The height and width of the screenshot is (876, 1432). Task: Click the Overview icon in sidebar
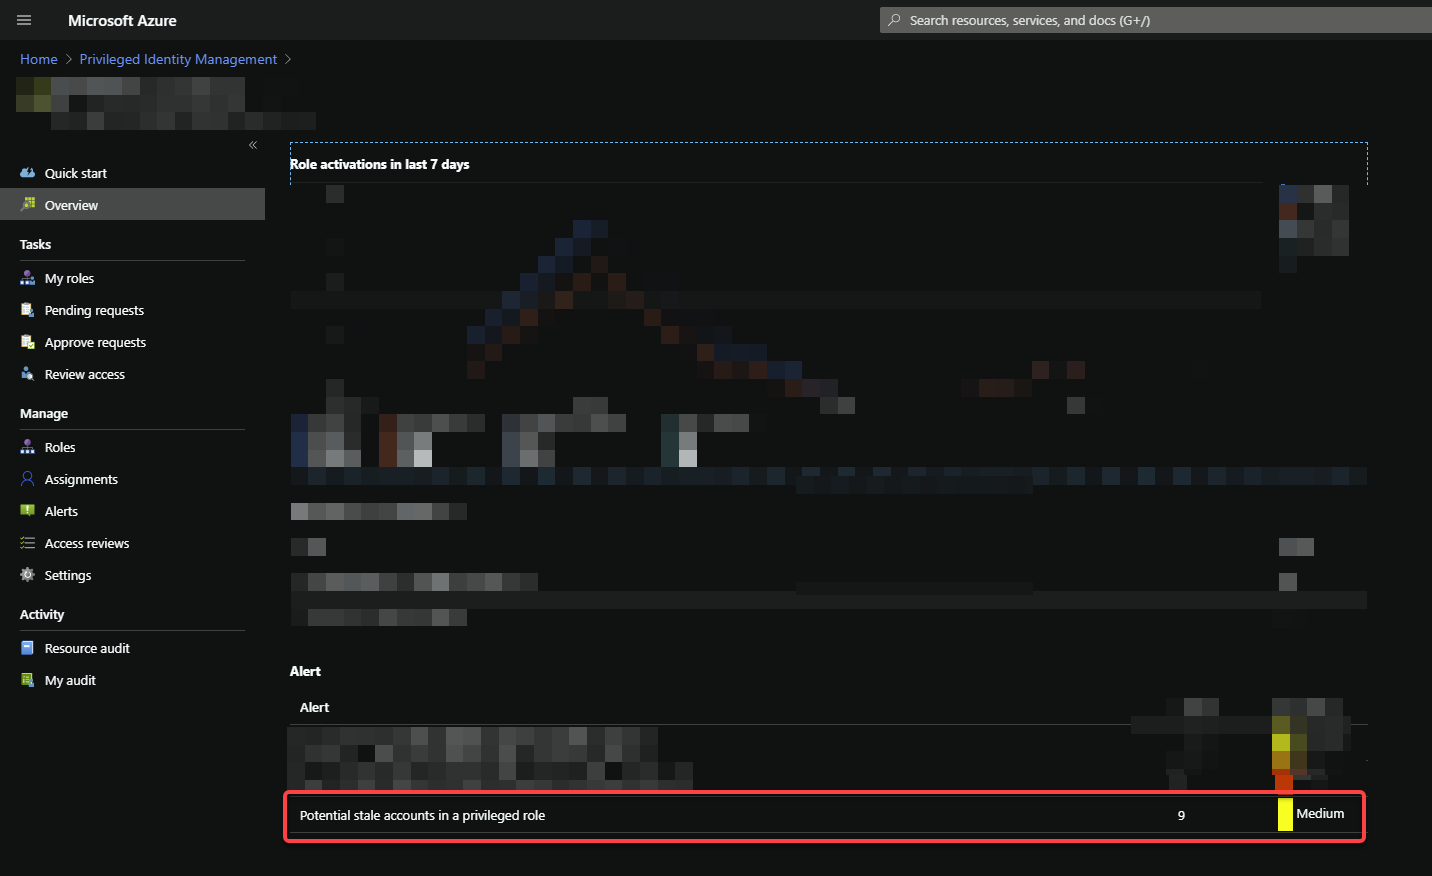pos(27,204)
